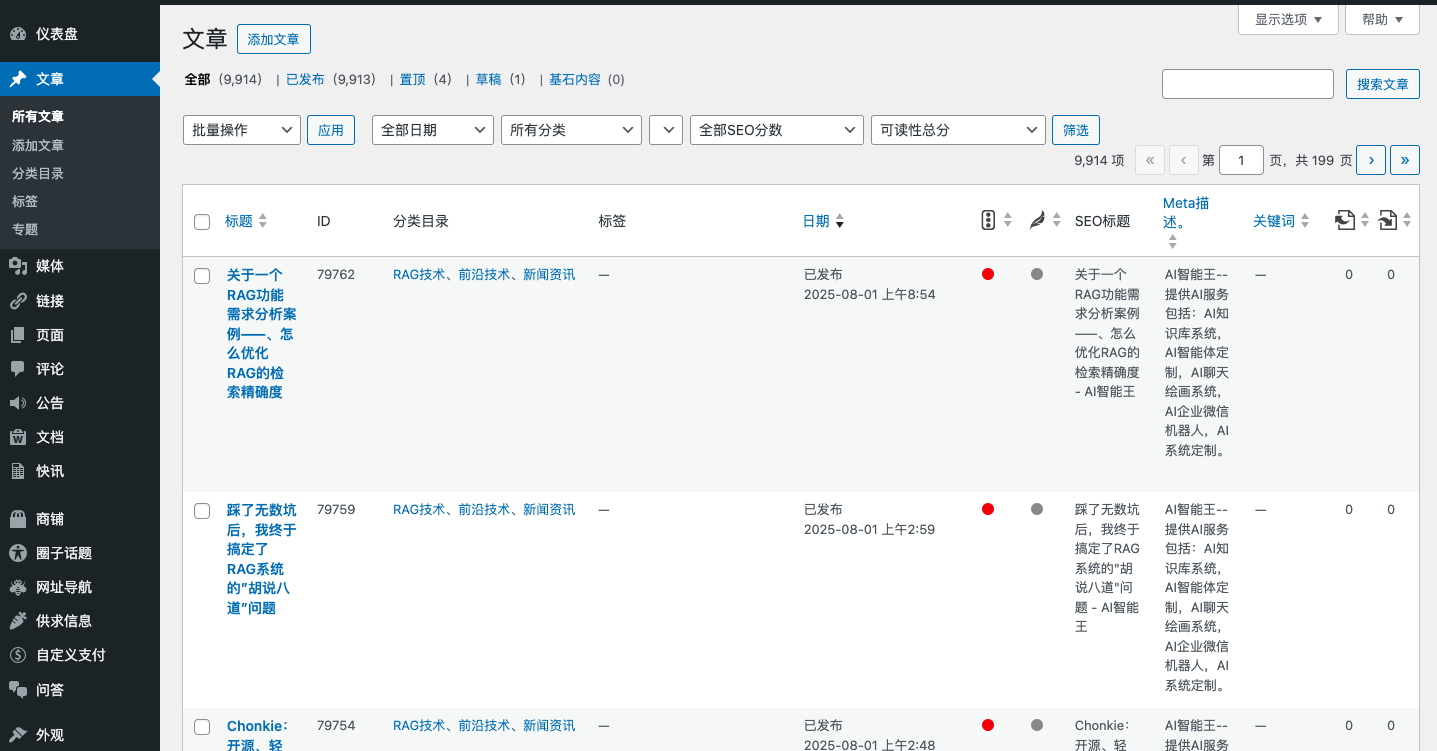Check the box for post 79759

pos(202,511)
